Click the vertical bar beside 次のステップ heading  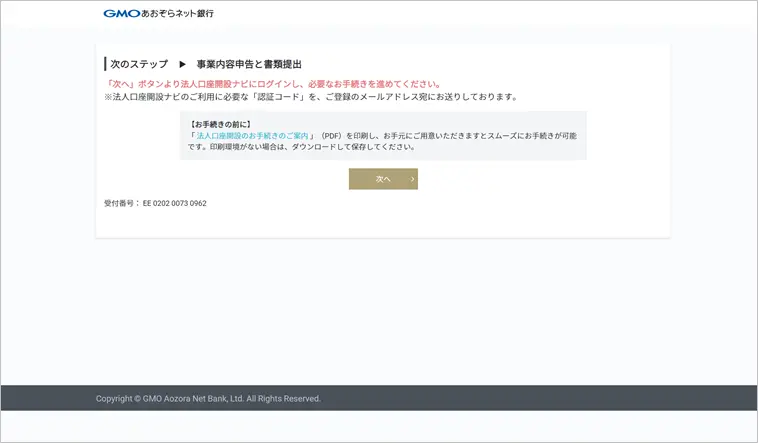coord(105,64)
